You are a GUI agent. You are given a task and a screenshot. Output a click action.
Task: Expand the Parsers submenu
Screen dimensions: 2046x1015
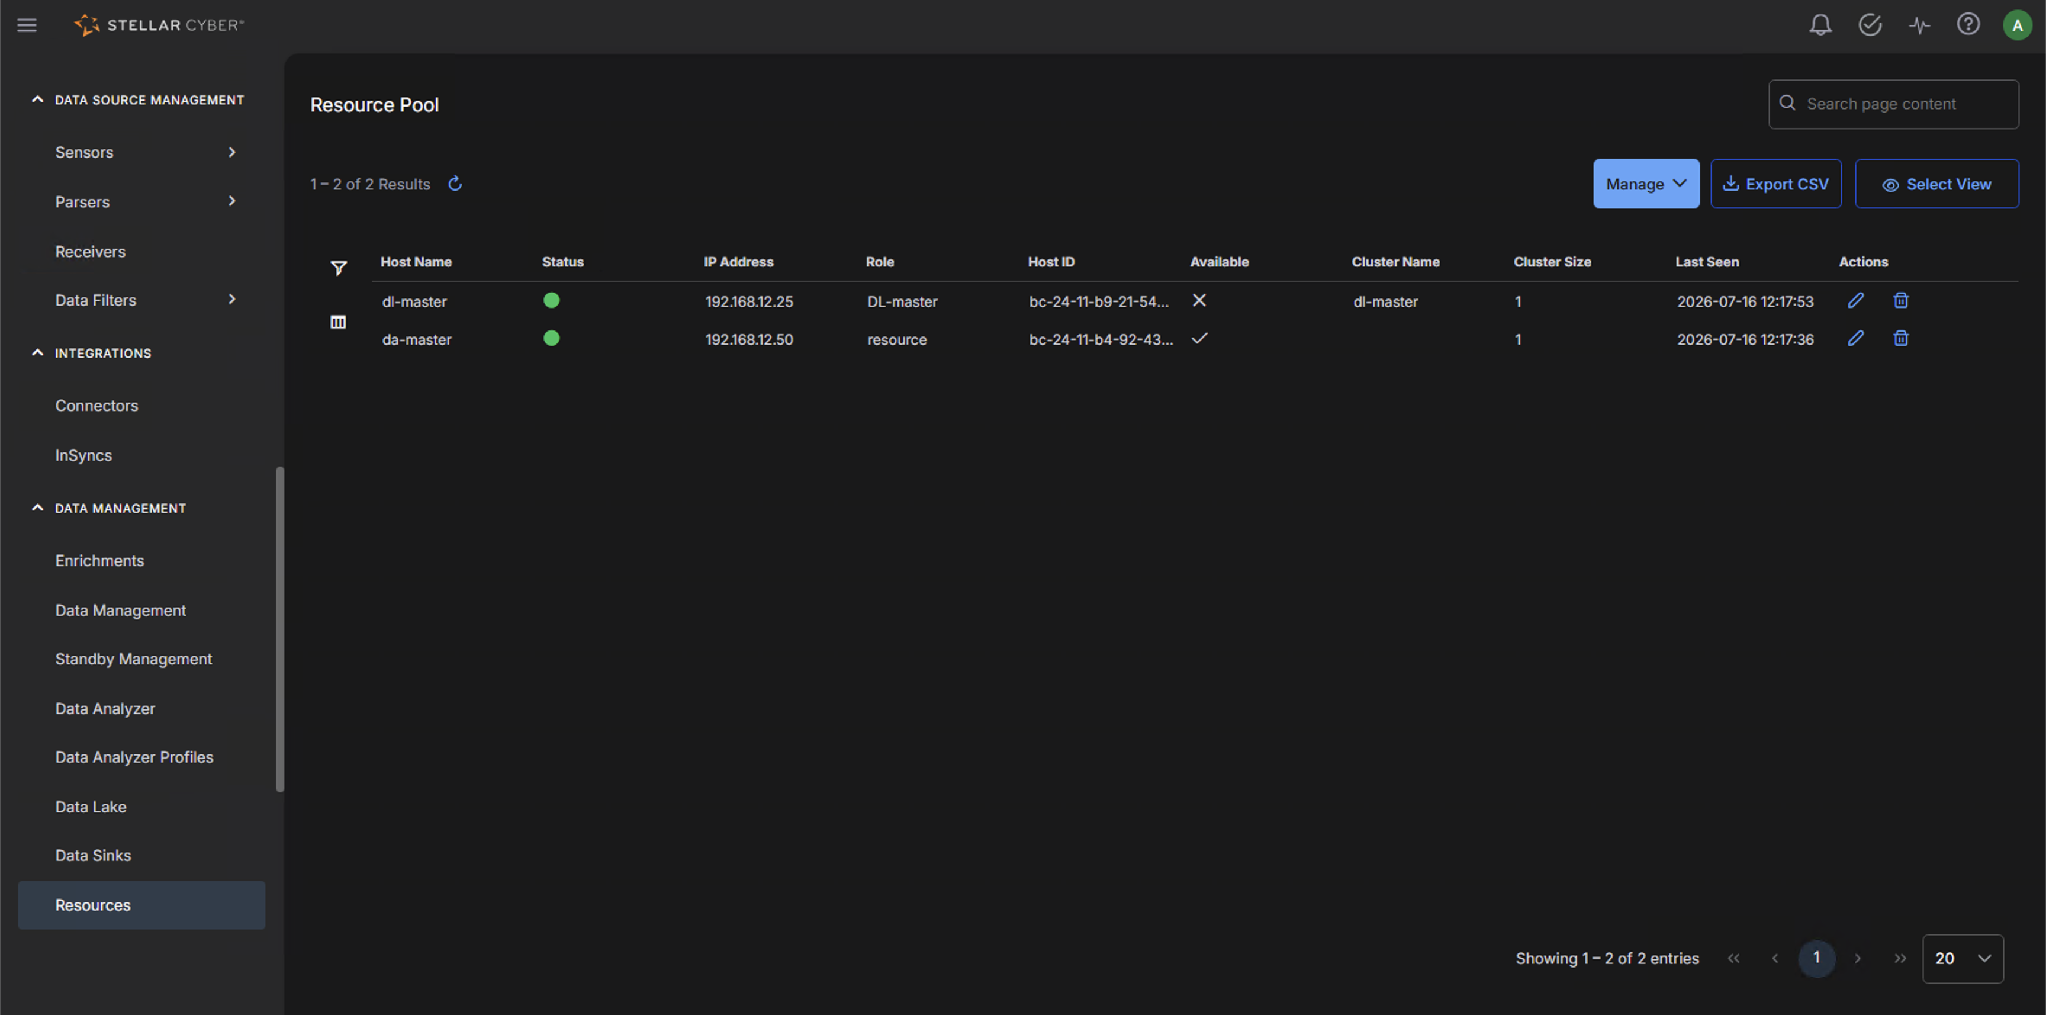point(232,201)
